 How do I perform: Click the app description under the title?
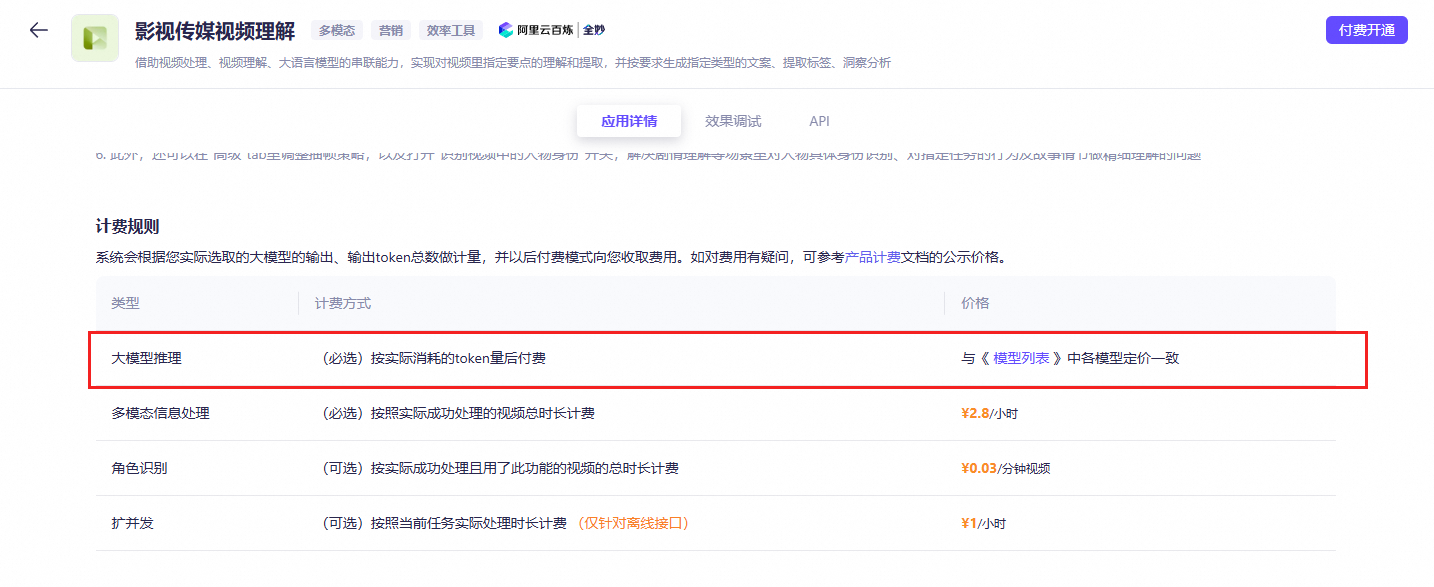513,63
